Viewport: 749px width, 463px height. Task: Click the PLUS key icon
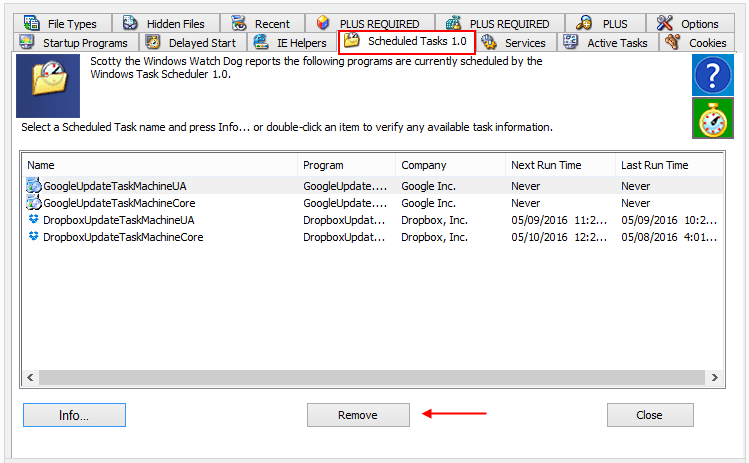(584, 23)
